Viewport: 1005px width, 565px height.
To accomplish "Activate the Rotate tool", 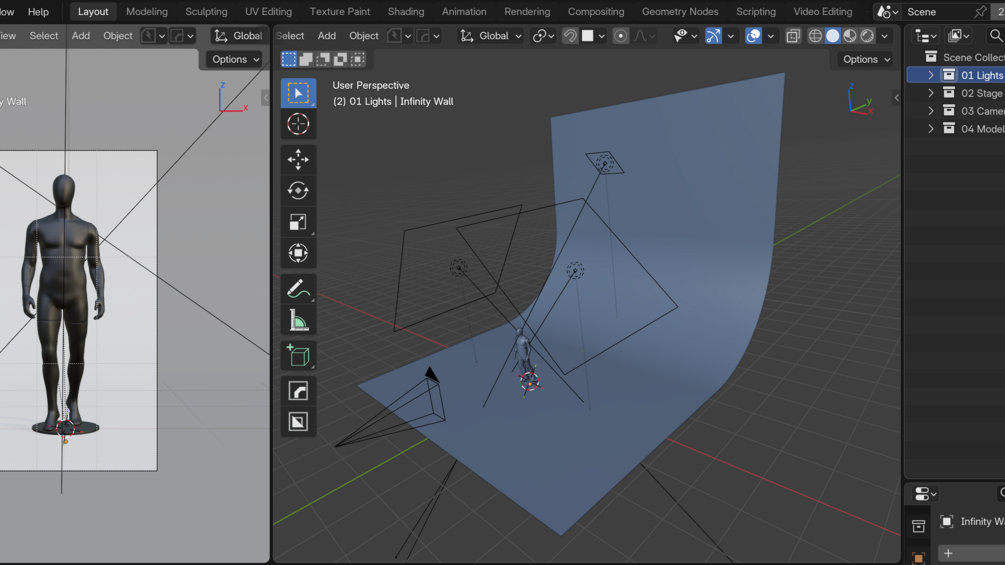I will [298, 191].
